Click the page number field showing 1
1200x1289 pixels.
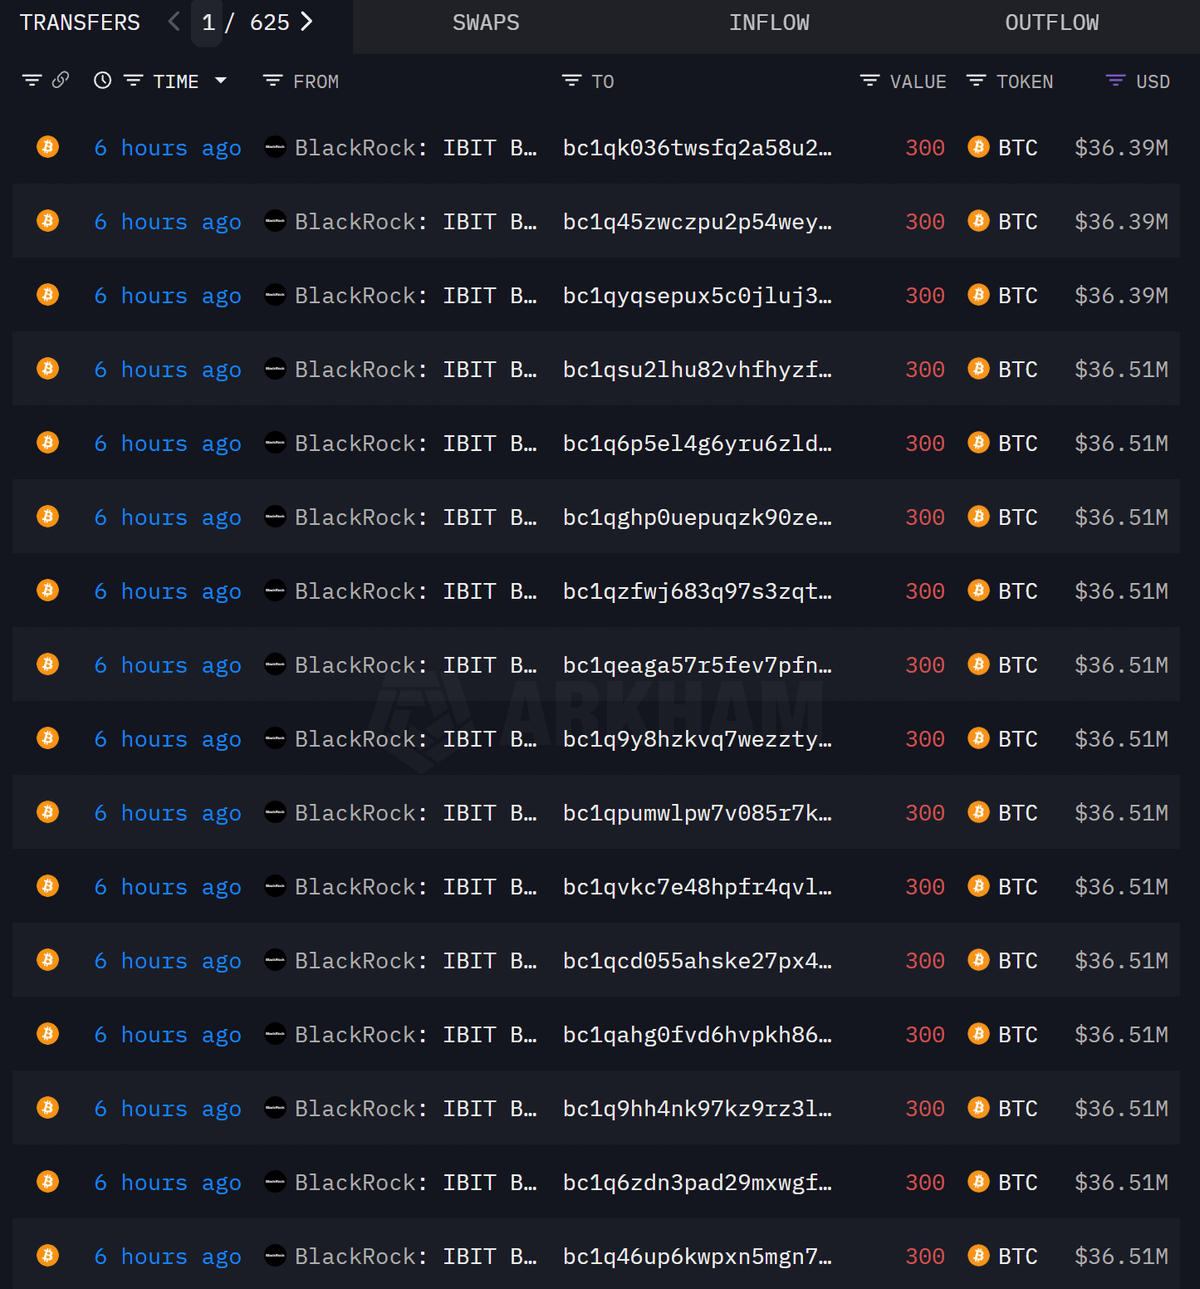[208, 23]
